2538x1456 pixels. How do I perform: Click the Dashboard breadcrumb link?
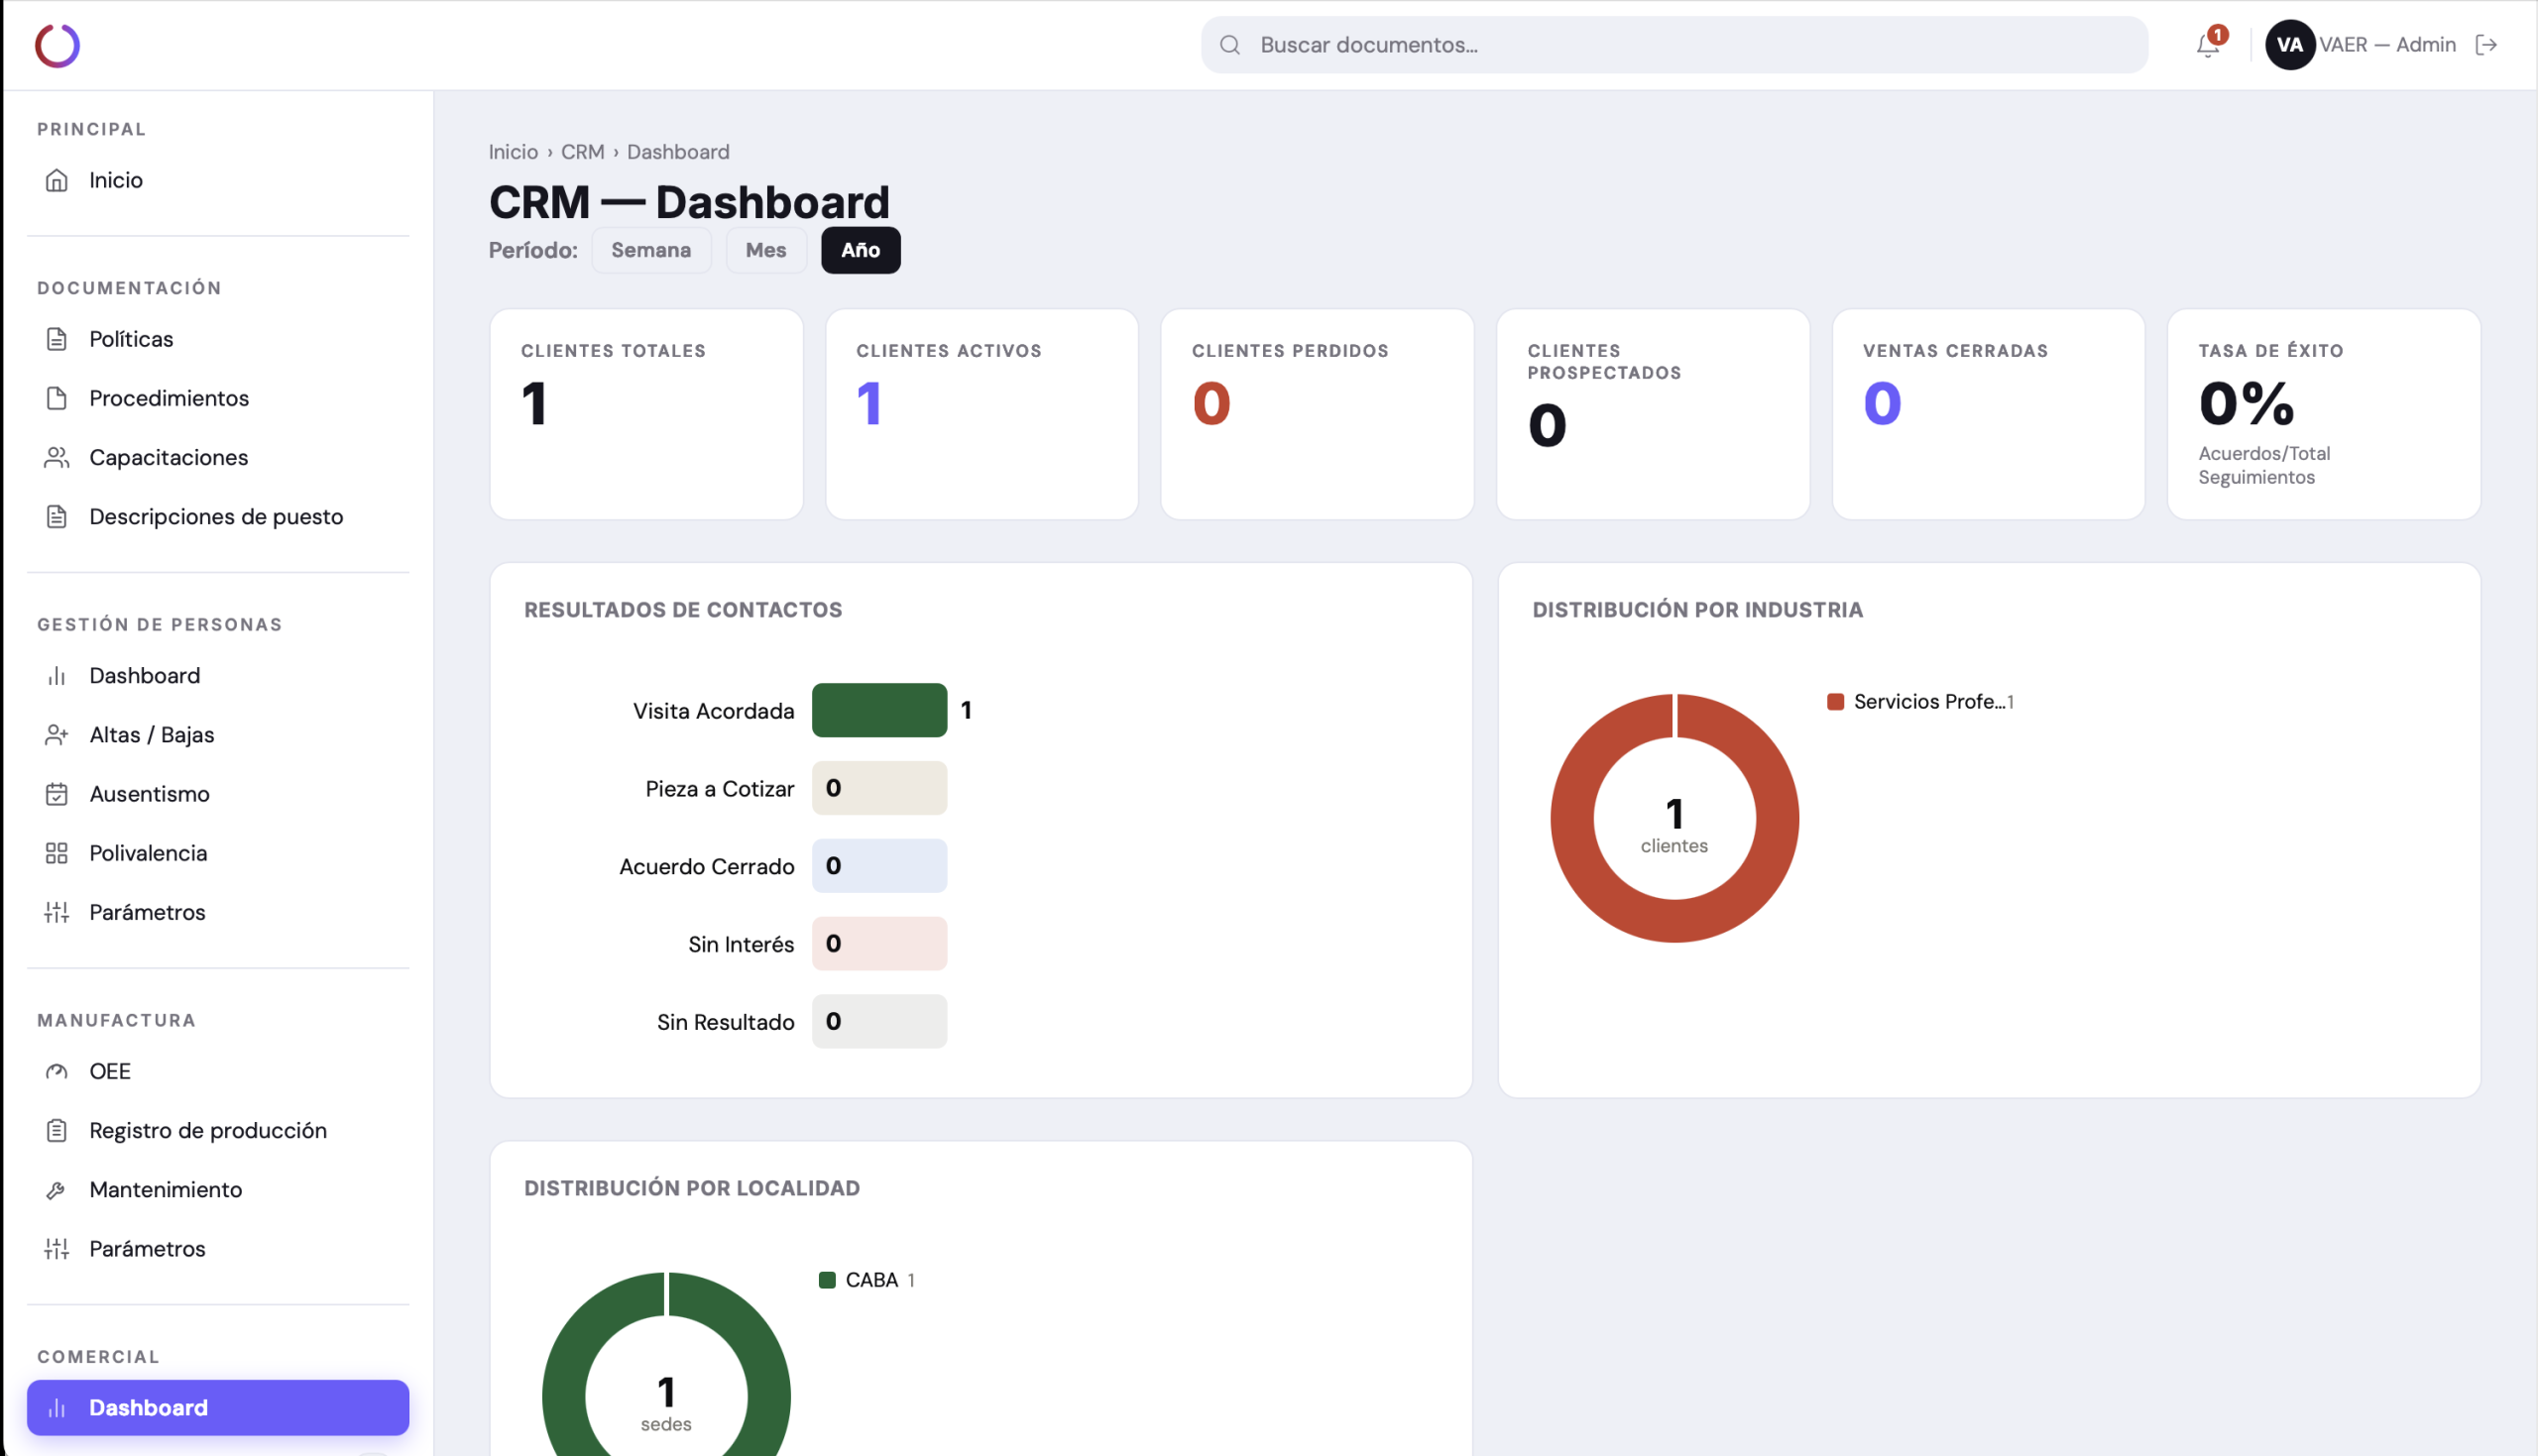[678, 152]
